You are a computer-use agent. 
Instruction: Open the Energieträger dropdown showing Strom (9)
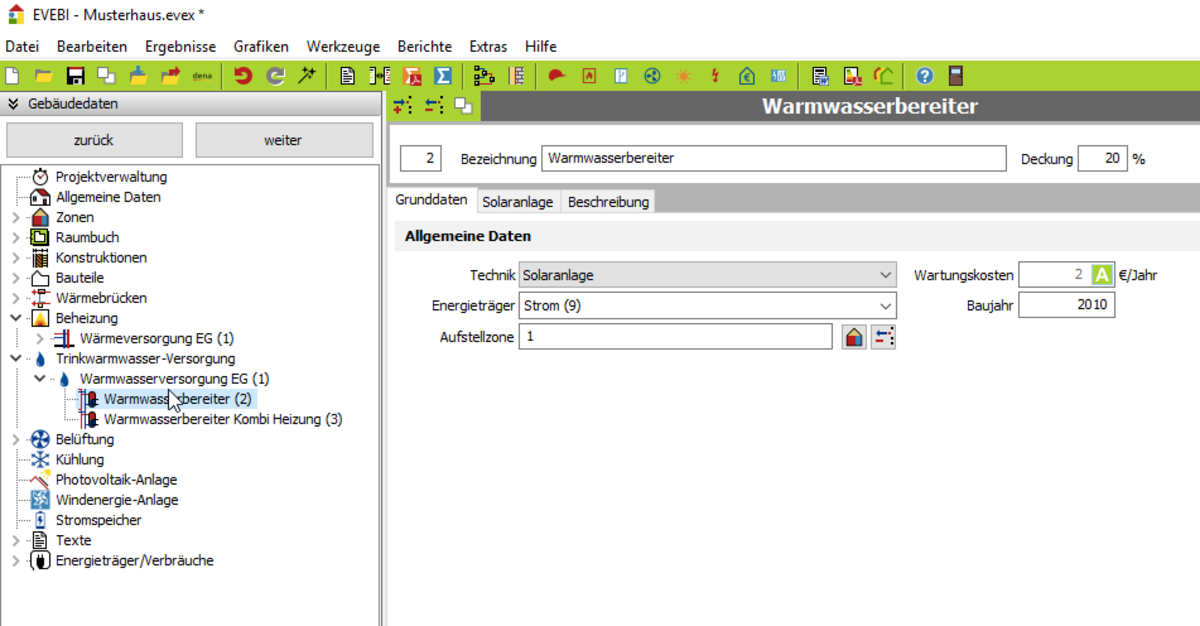coord(708,306)
